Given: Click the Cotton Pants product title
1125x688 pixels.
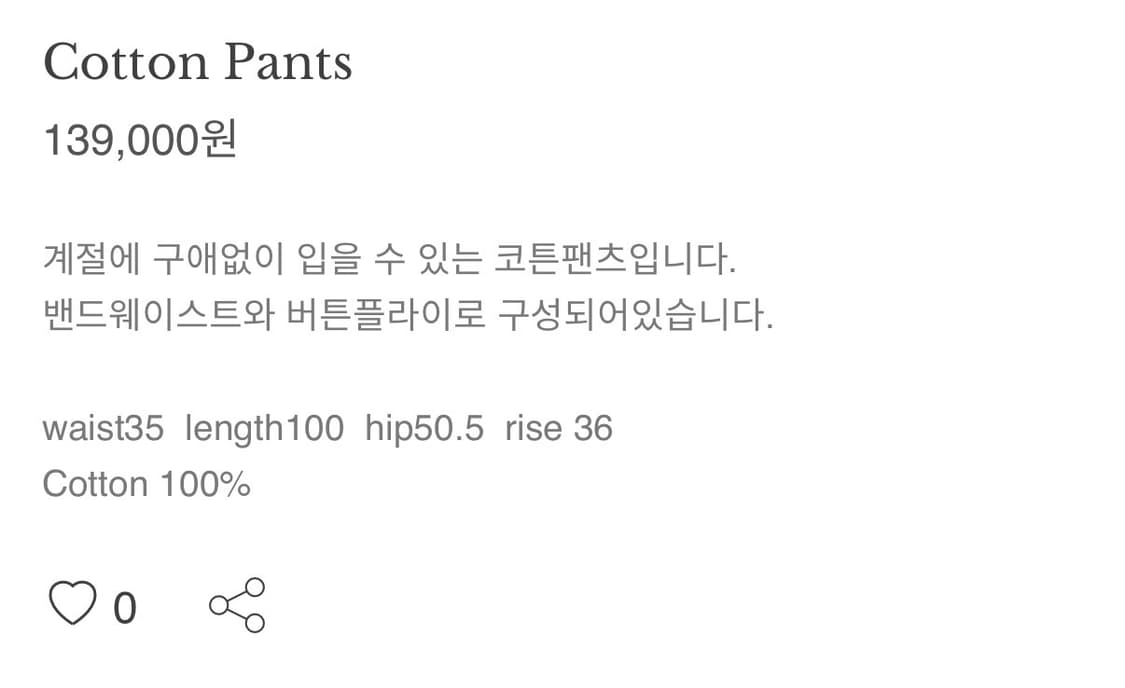Looking at the screenshot, I should coord(198,62).
